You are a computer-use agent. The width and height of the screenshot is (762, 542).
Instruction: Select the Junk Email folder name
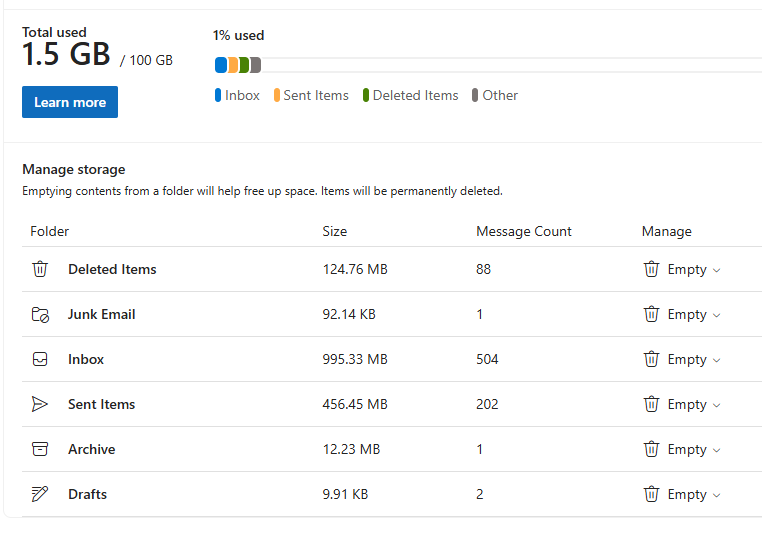coord(102,315)
